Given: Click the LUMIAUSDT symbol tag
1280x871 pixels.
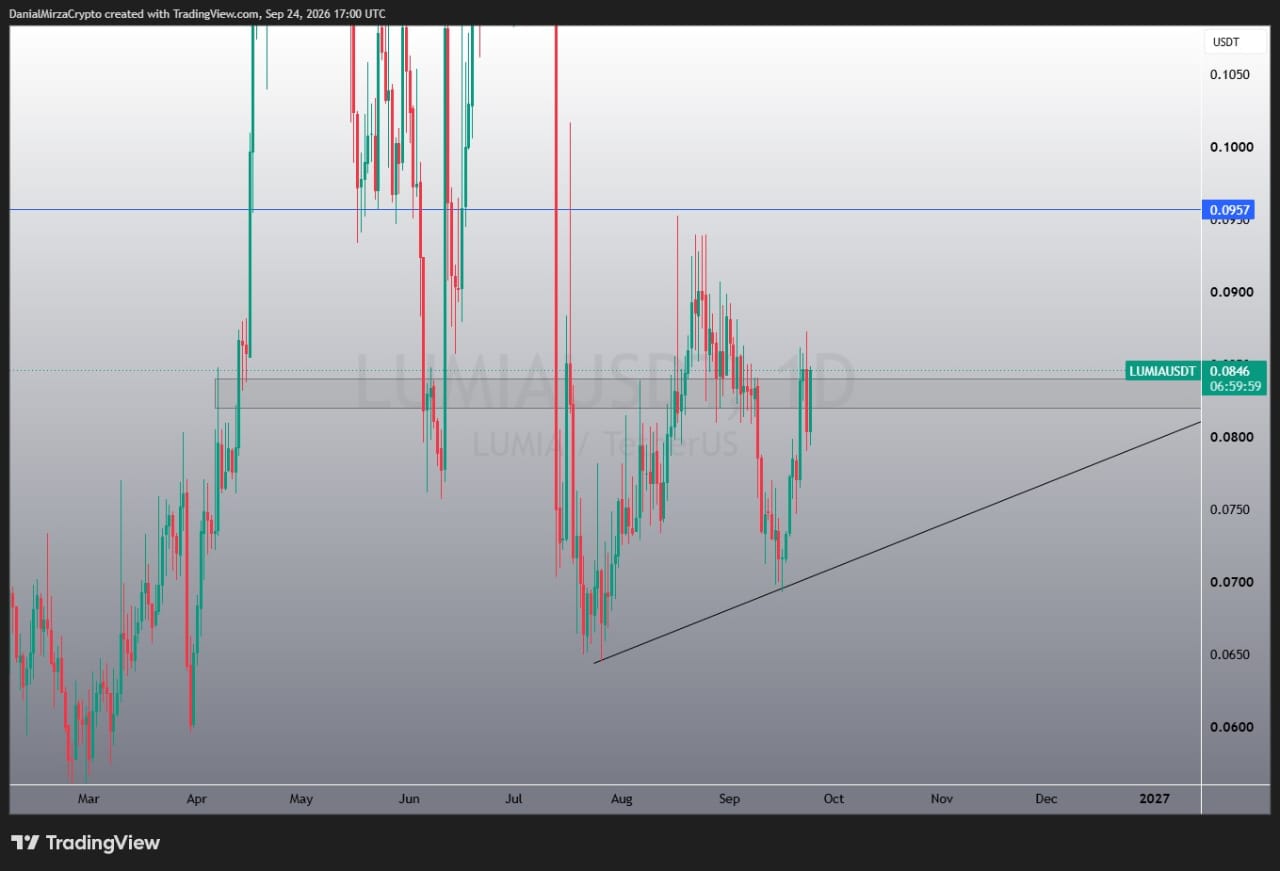Looking at the screenshot, I should (x=1162, y=371).
